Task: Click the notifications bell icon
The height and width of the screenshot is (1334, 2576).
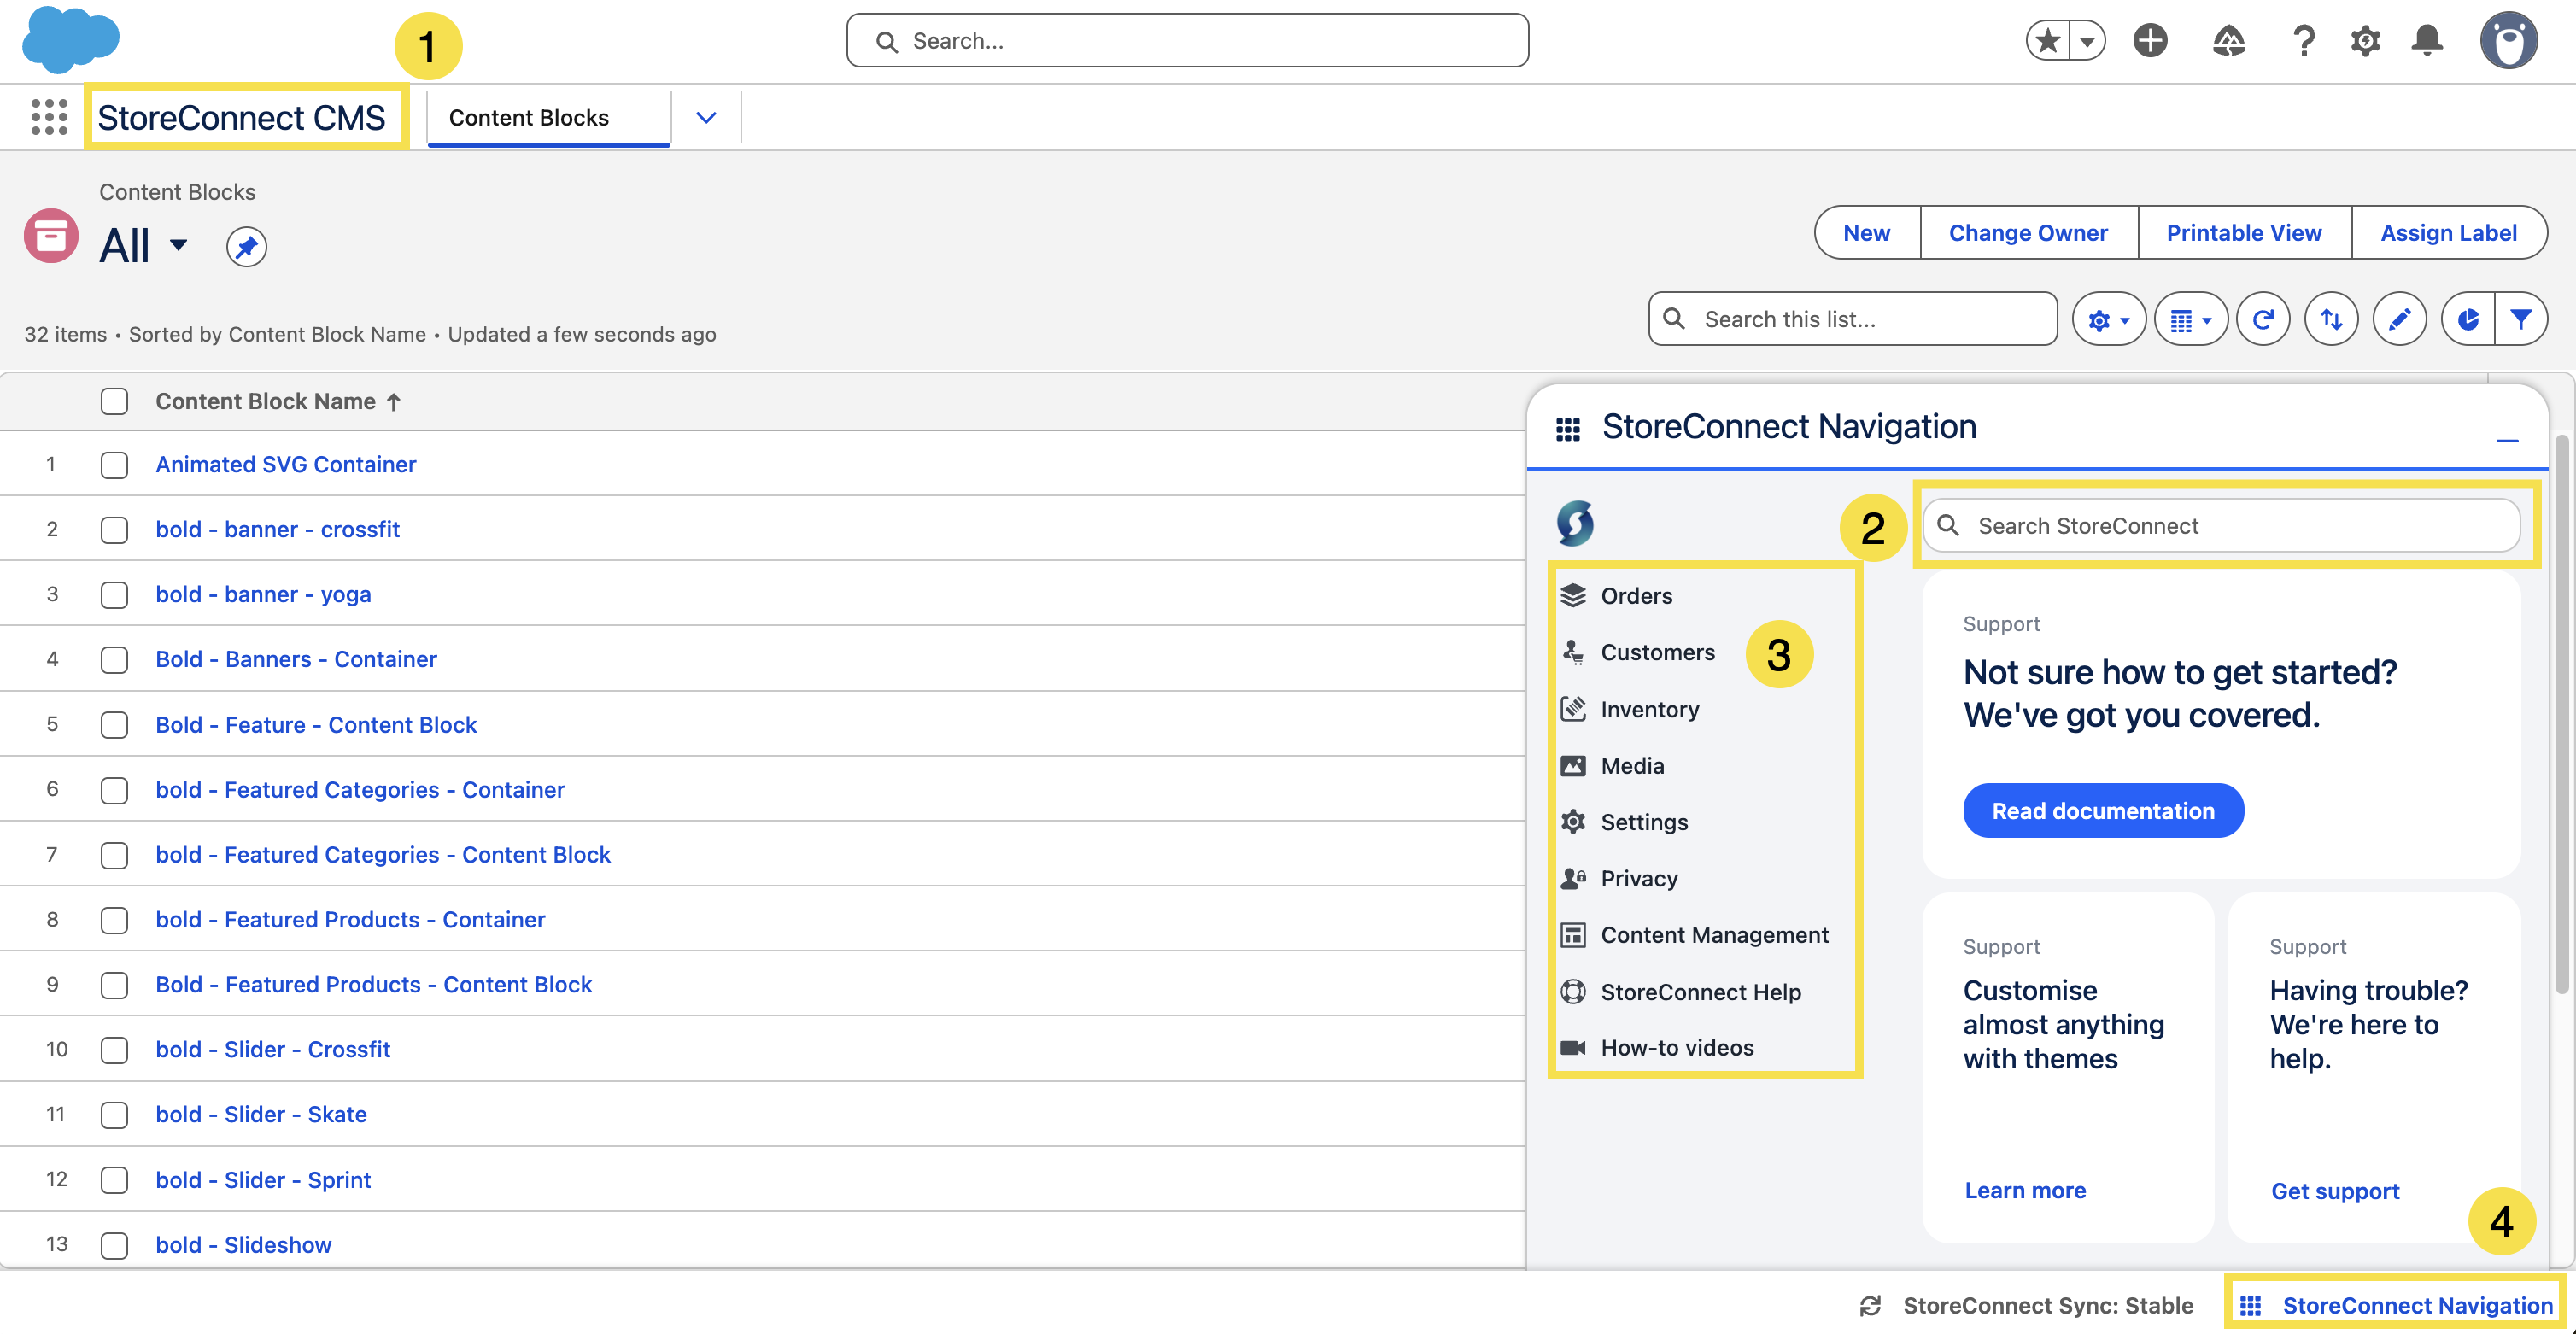Action: 2426,40
